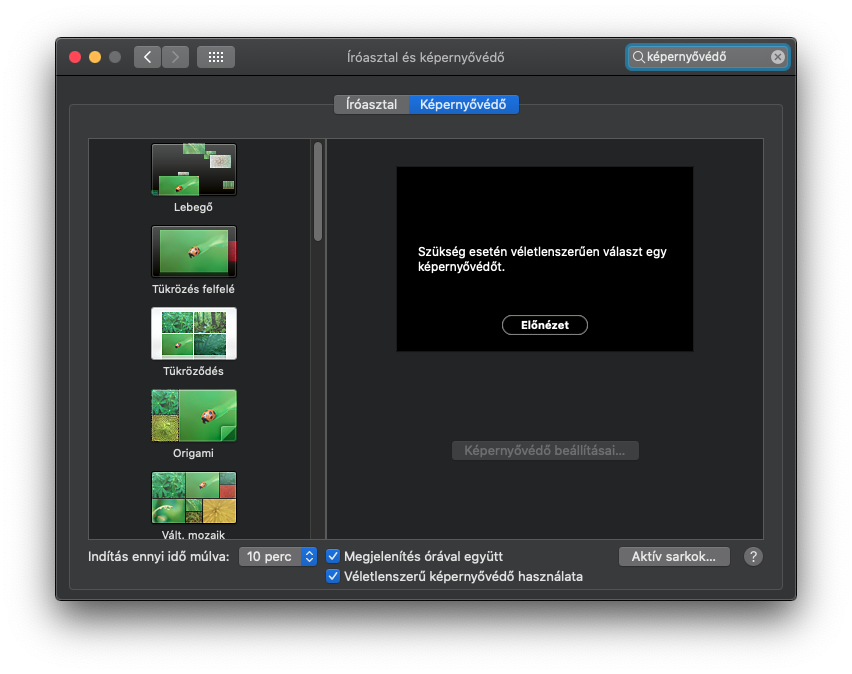Minimize the window with the yellow button
852x674 pixels.
pyautogui.click(x=95, y=57)
